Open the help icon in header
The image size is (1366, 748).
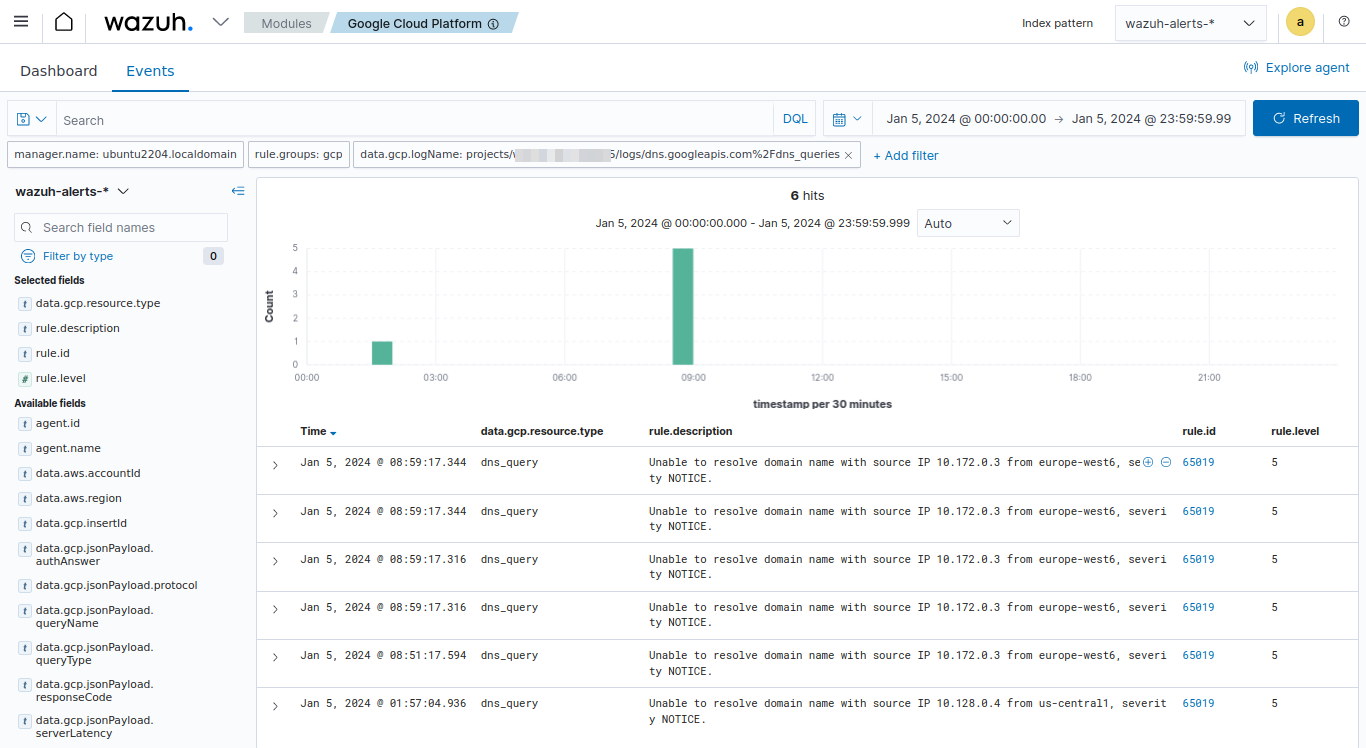click(x=1344, y=22)
